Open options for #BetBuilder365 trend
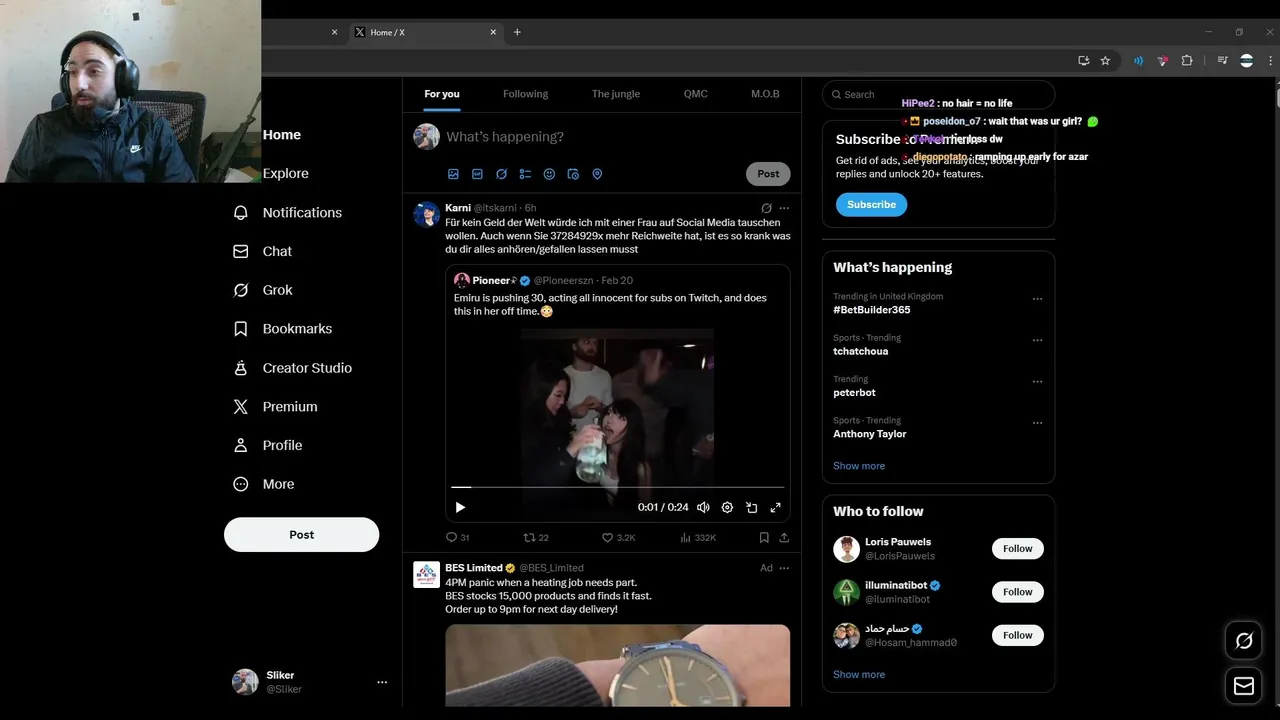The image size is (1280, 720). pos(1037,299)
